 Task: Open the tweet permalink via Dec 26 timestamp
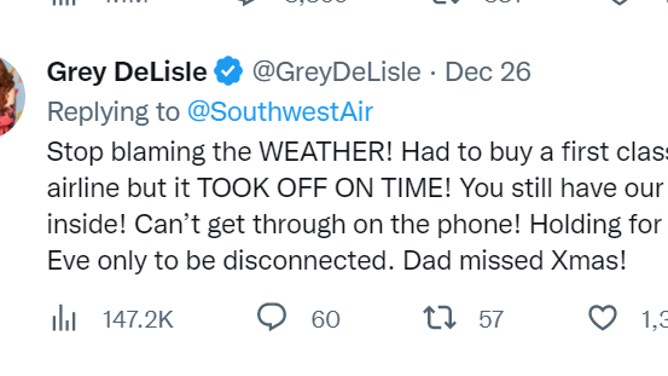click(x=488, y=72)
